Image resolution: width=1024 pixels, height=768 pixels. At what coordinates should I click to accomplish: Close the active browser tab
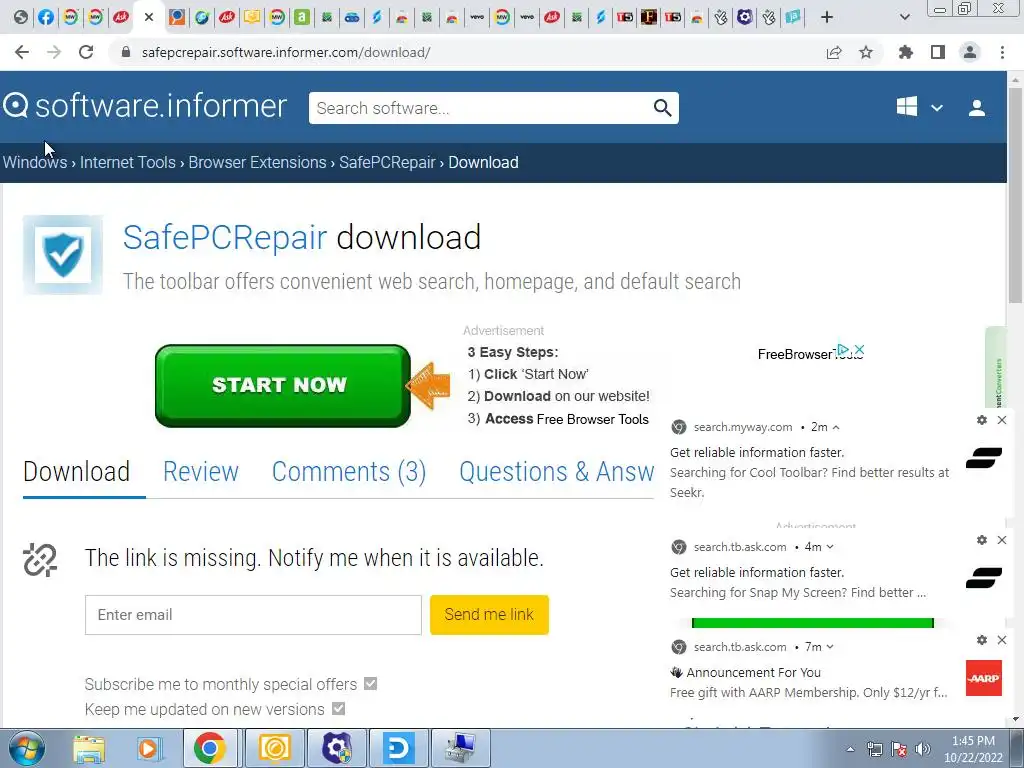click(149, 17)
